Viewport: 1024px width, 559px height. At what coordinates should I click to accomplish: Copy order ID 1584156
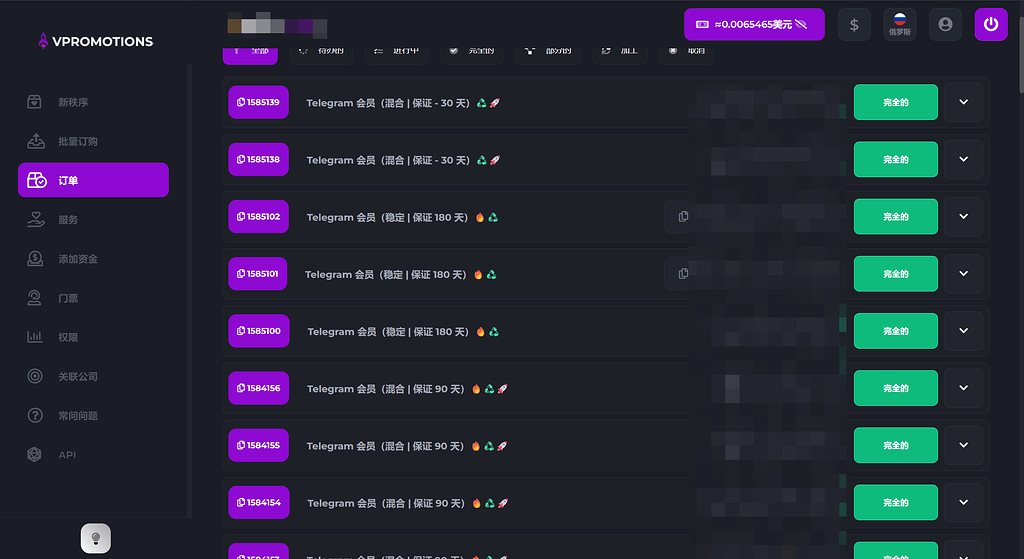pos(259,388)
